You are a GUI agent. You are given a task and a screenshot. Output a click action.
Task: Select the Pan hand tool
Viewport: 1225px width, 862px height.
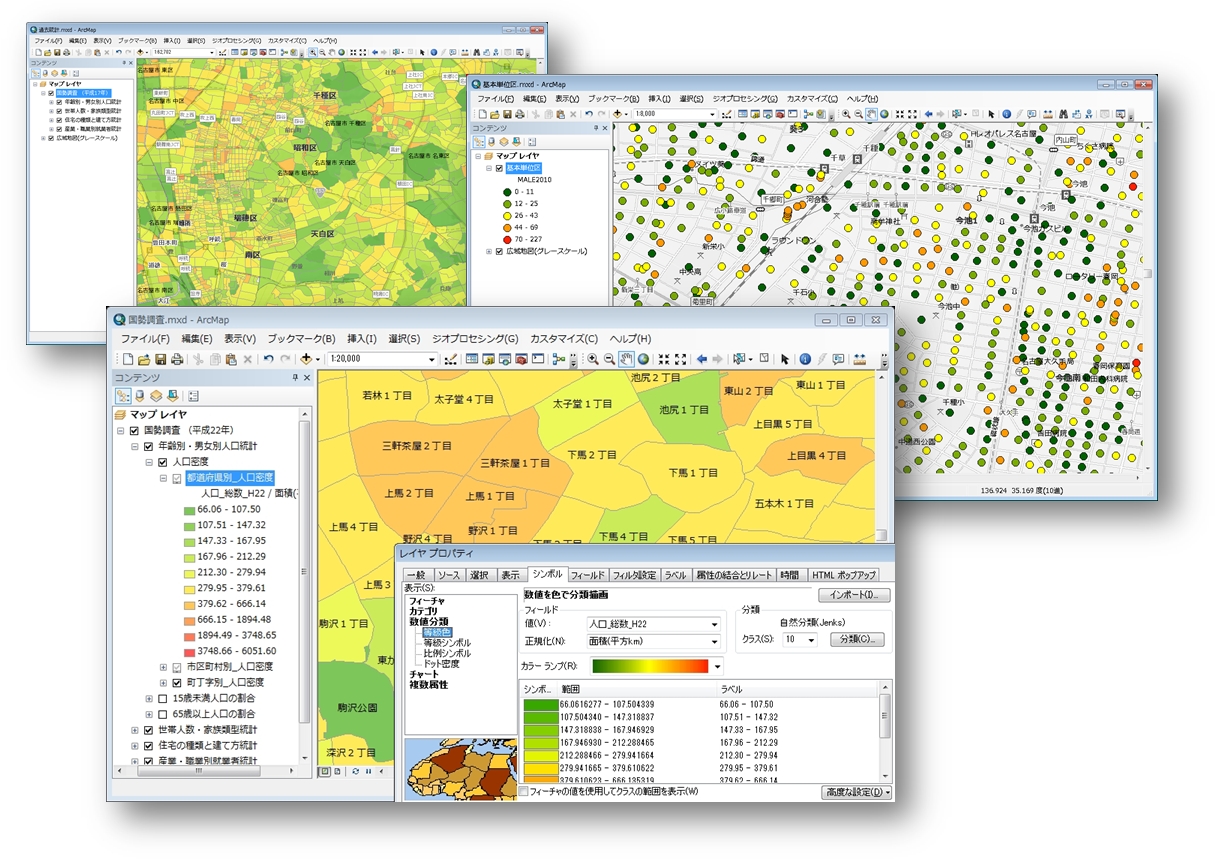626,359
